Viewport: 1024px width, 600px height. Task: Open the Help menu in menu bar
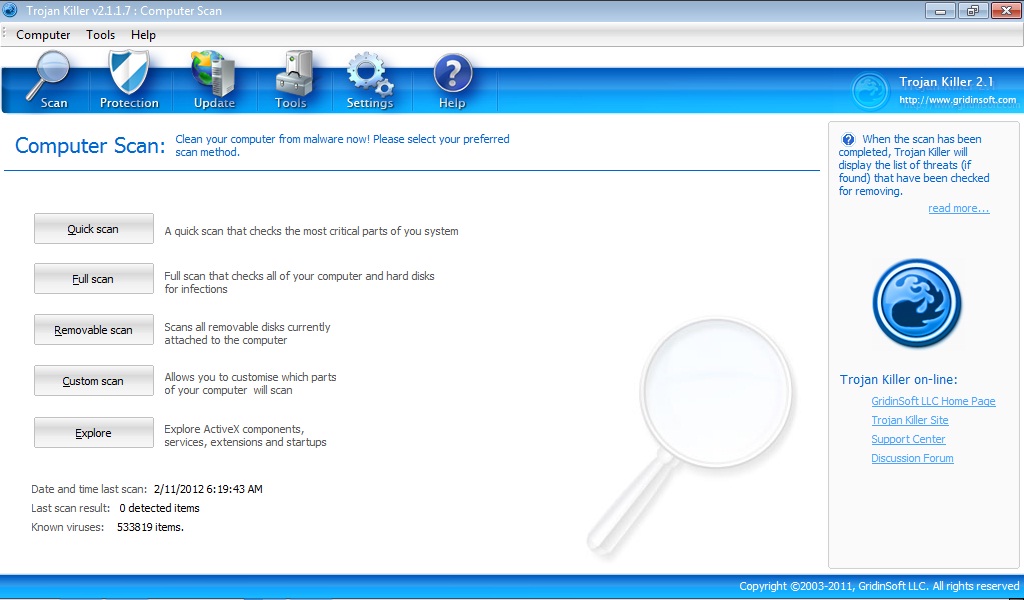click(143, 35)
